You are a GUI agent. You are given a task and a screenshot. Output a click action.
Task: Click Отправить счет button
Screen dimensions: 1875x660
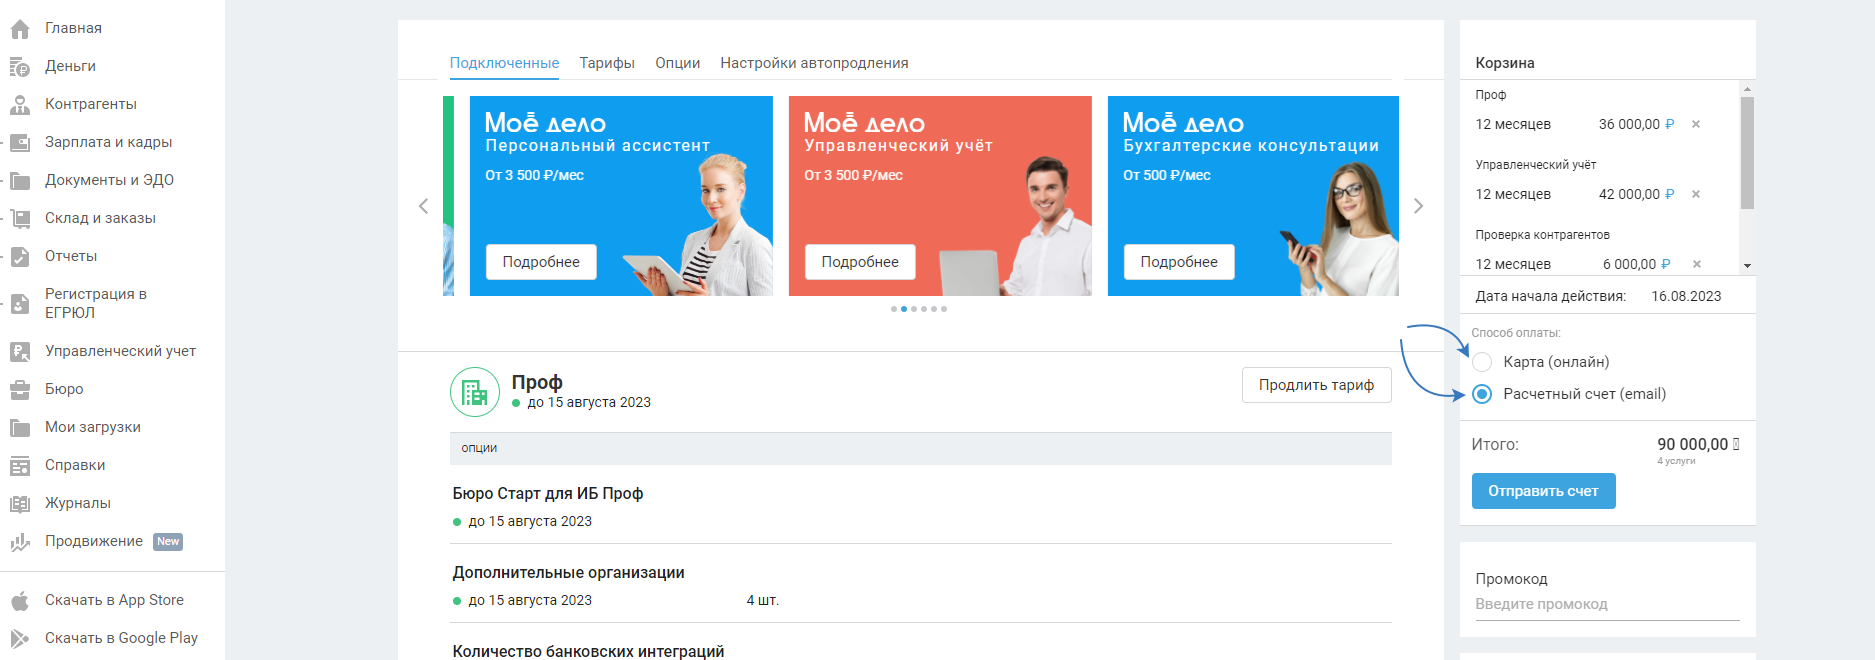click(1543, 491)
